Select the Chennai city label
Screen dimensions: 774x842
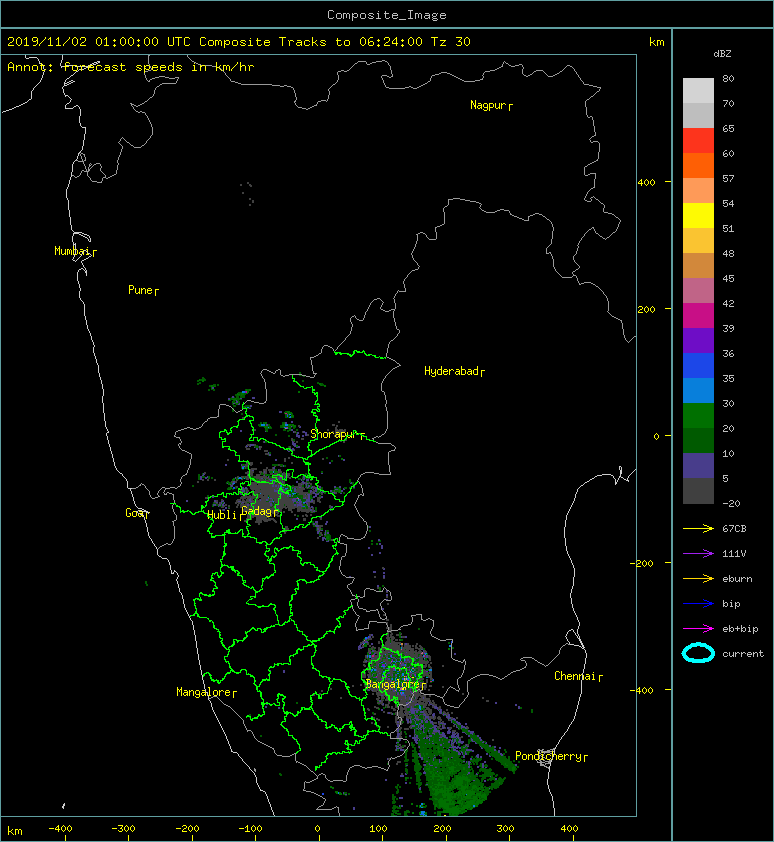coord(575,676)
